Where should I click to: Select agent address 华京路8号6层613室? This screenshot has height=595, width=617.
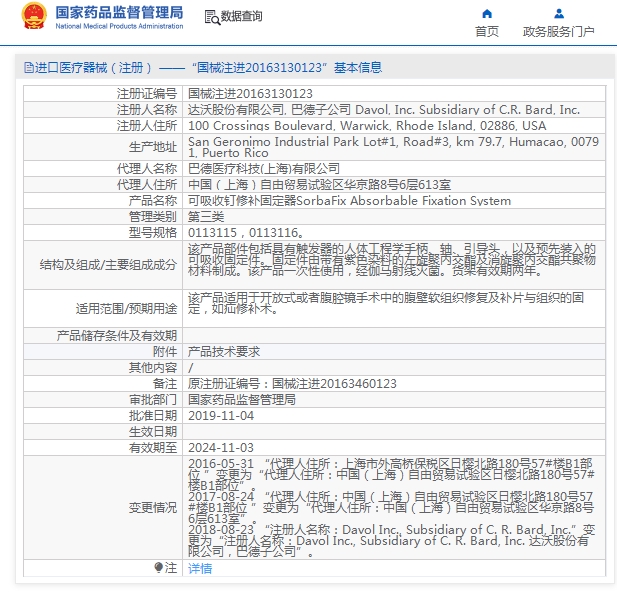(319, 185)
